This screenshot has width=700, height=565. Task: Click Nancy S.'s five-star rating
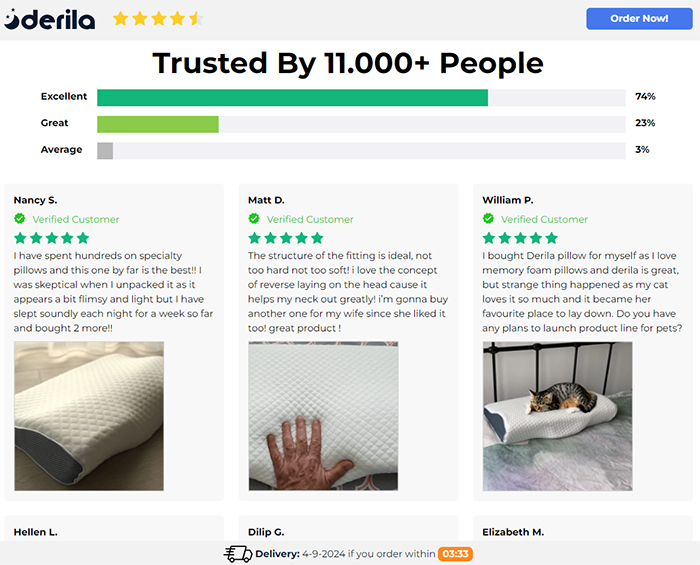[x=51, y=238]
